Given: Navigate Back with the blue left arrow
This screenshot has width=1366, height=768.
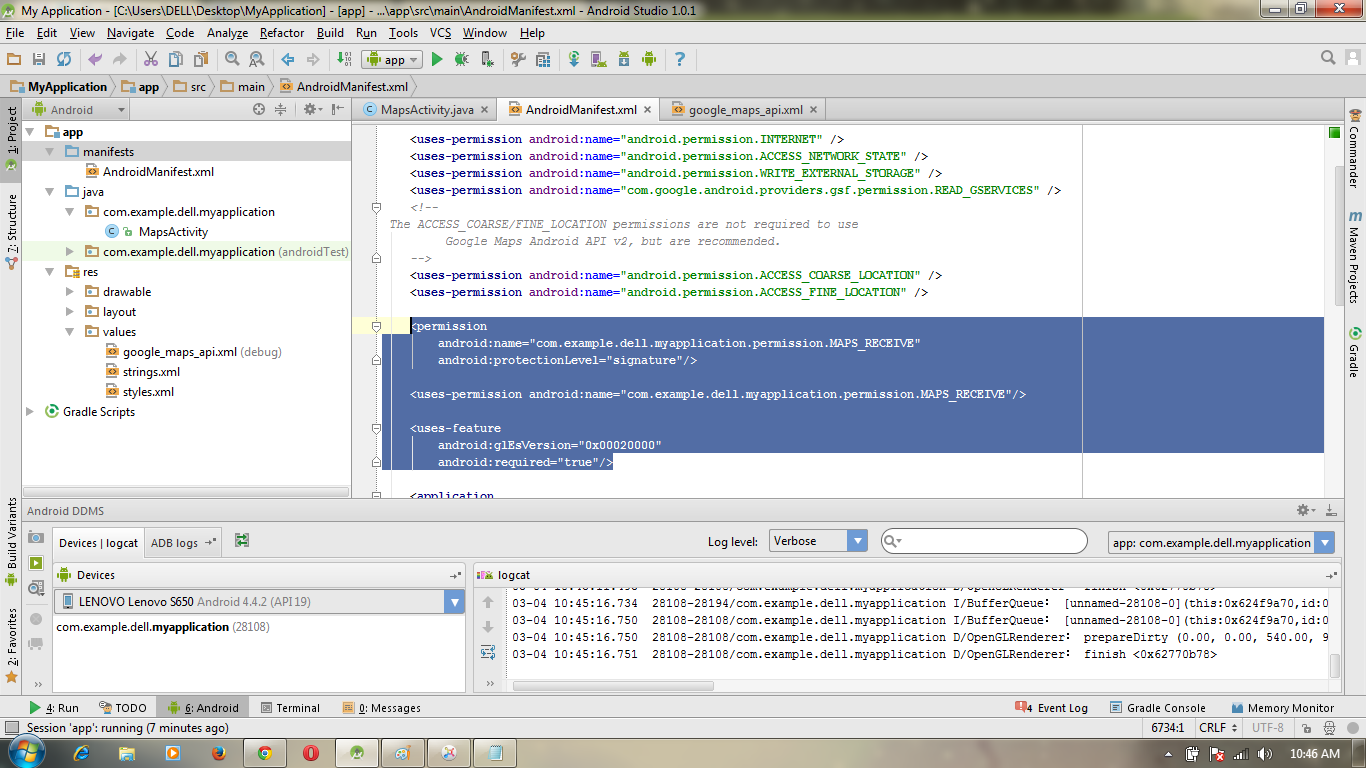Looking at the screenshot, I should [x=288, y=60].
